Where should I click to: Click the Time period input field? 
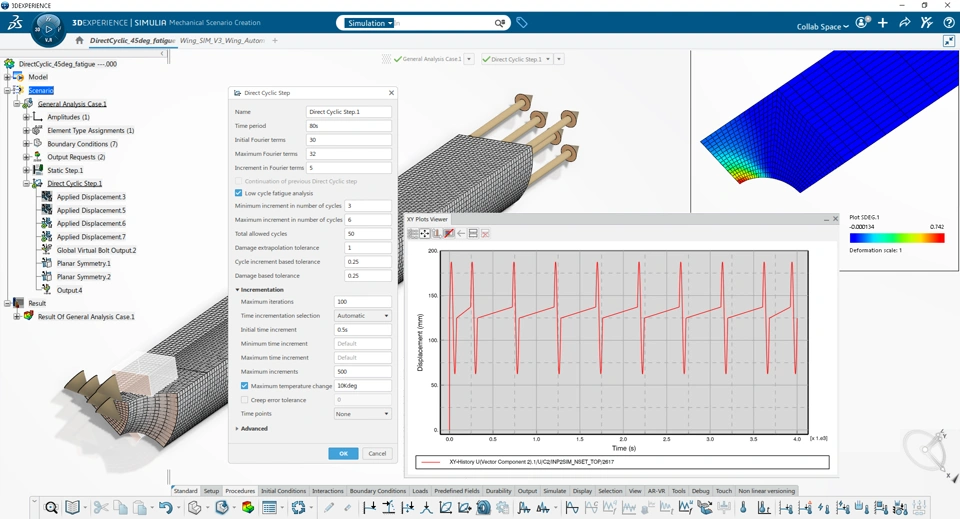(x=348, y=125)
